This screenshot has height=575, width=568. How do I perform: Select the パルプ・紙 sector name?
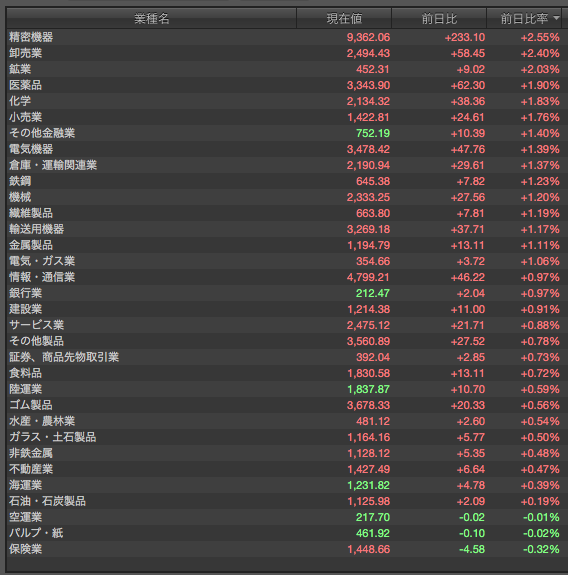click(x=36, y=533)
